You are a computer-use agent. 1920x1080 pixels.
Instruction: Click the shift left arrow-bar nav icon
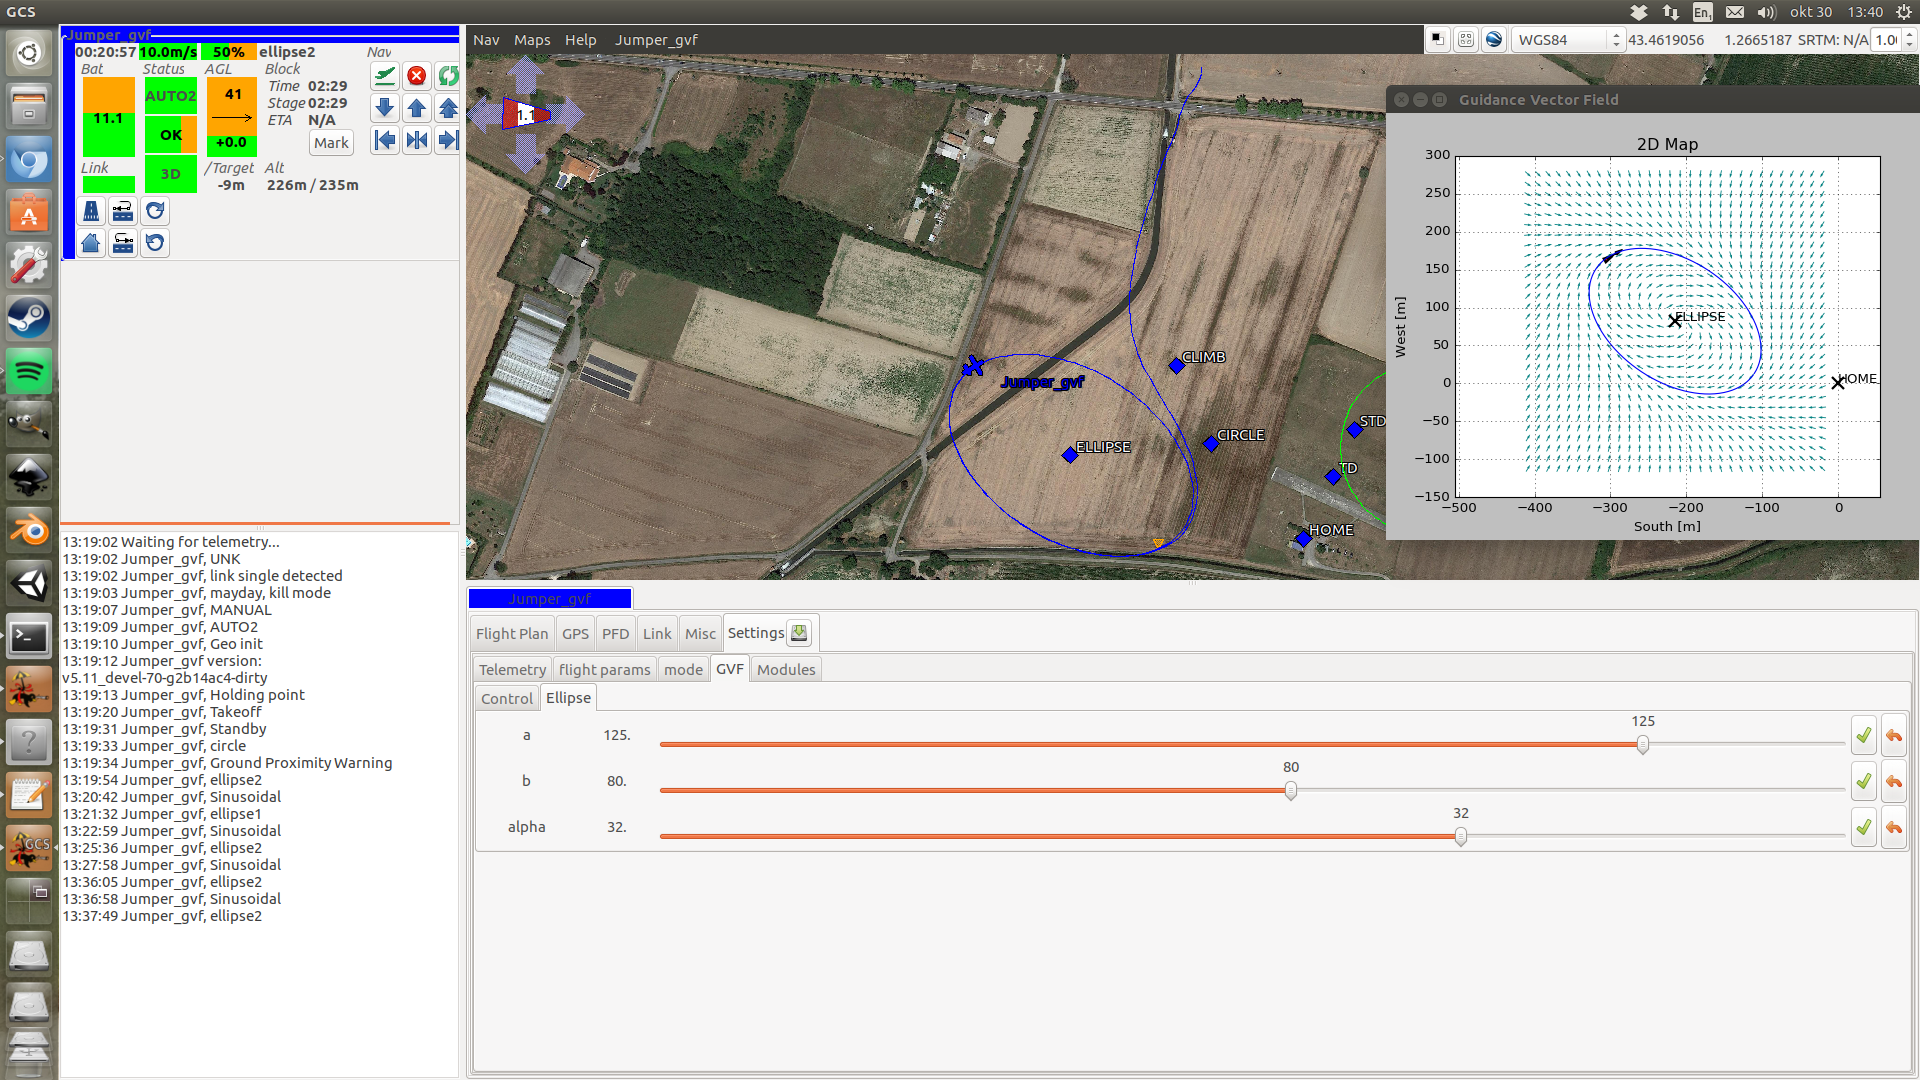(x=385, y=140)
